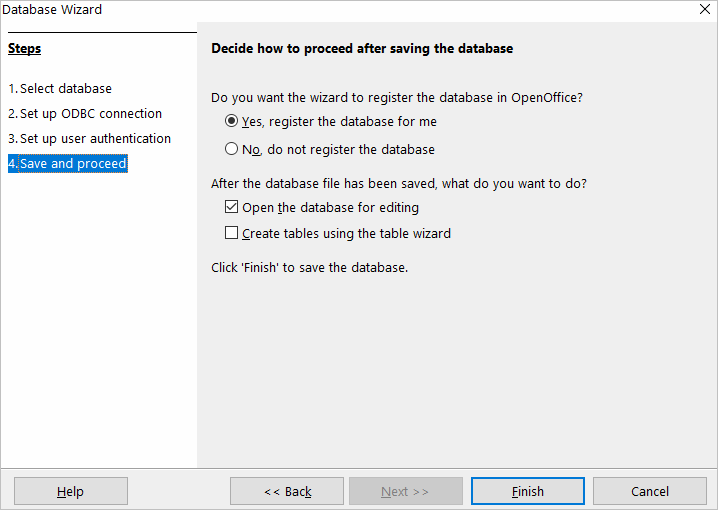
Task: Click the underlined Steps heading
Action: click(x=25, y=48)
